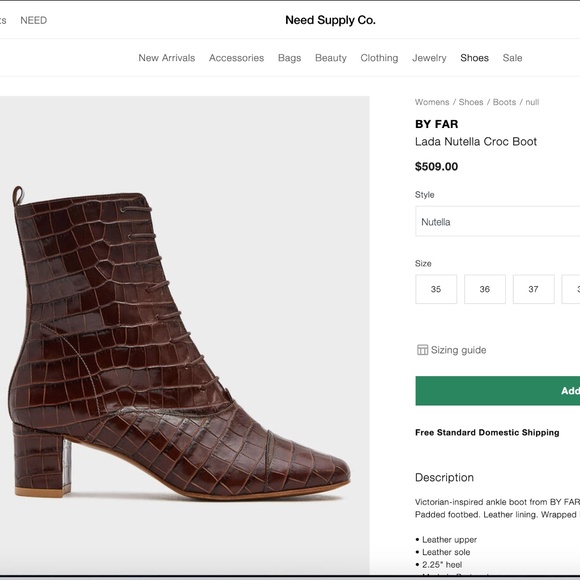
Task: Click the null breadcrumb
Action: [x=532, y=102]
